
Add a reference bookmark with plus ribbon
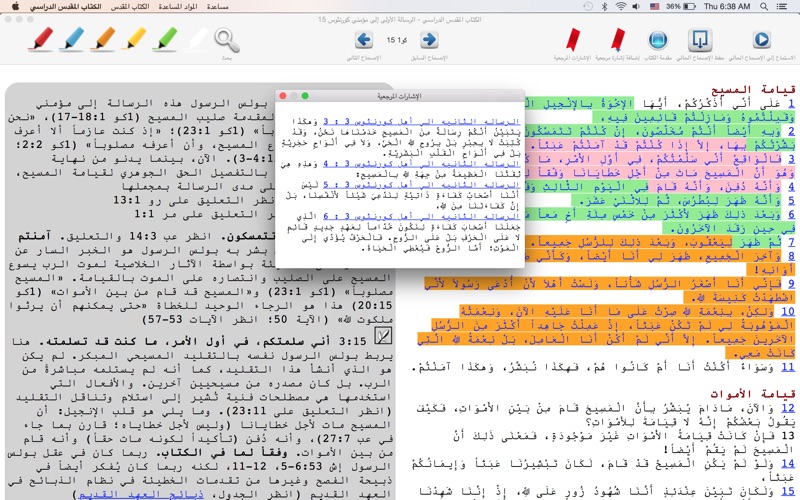618,40
